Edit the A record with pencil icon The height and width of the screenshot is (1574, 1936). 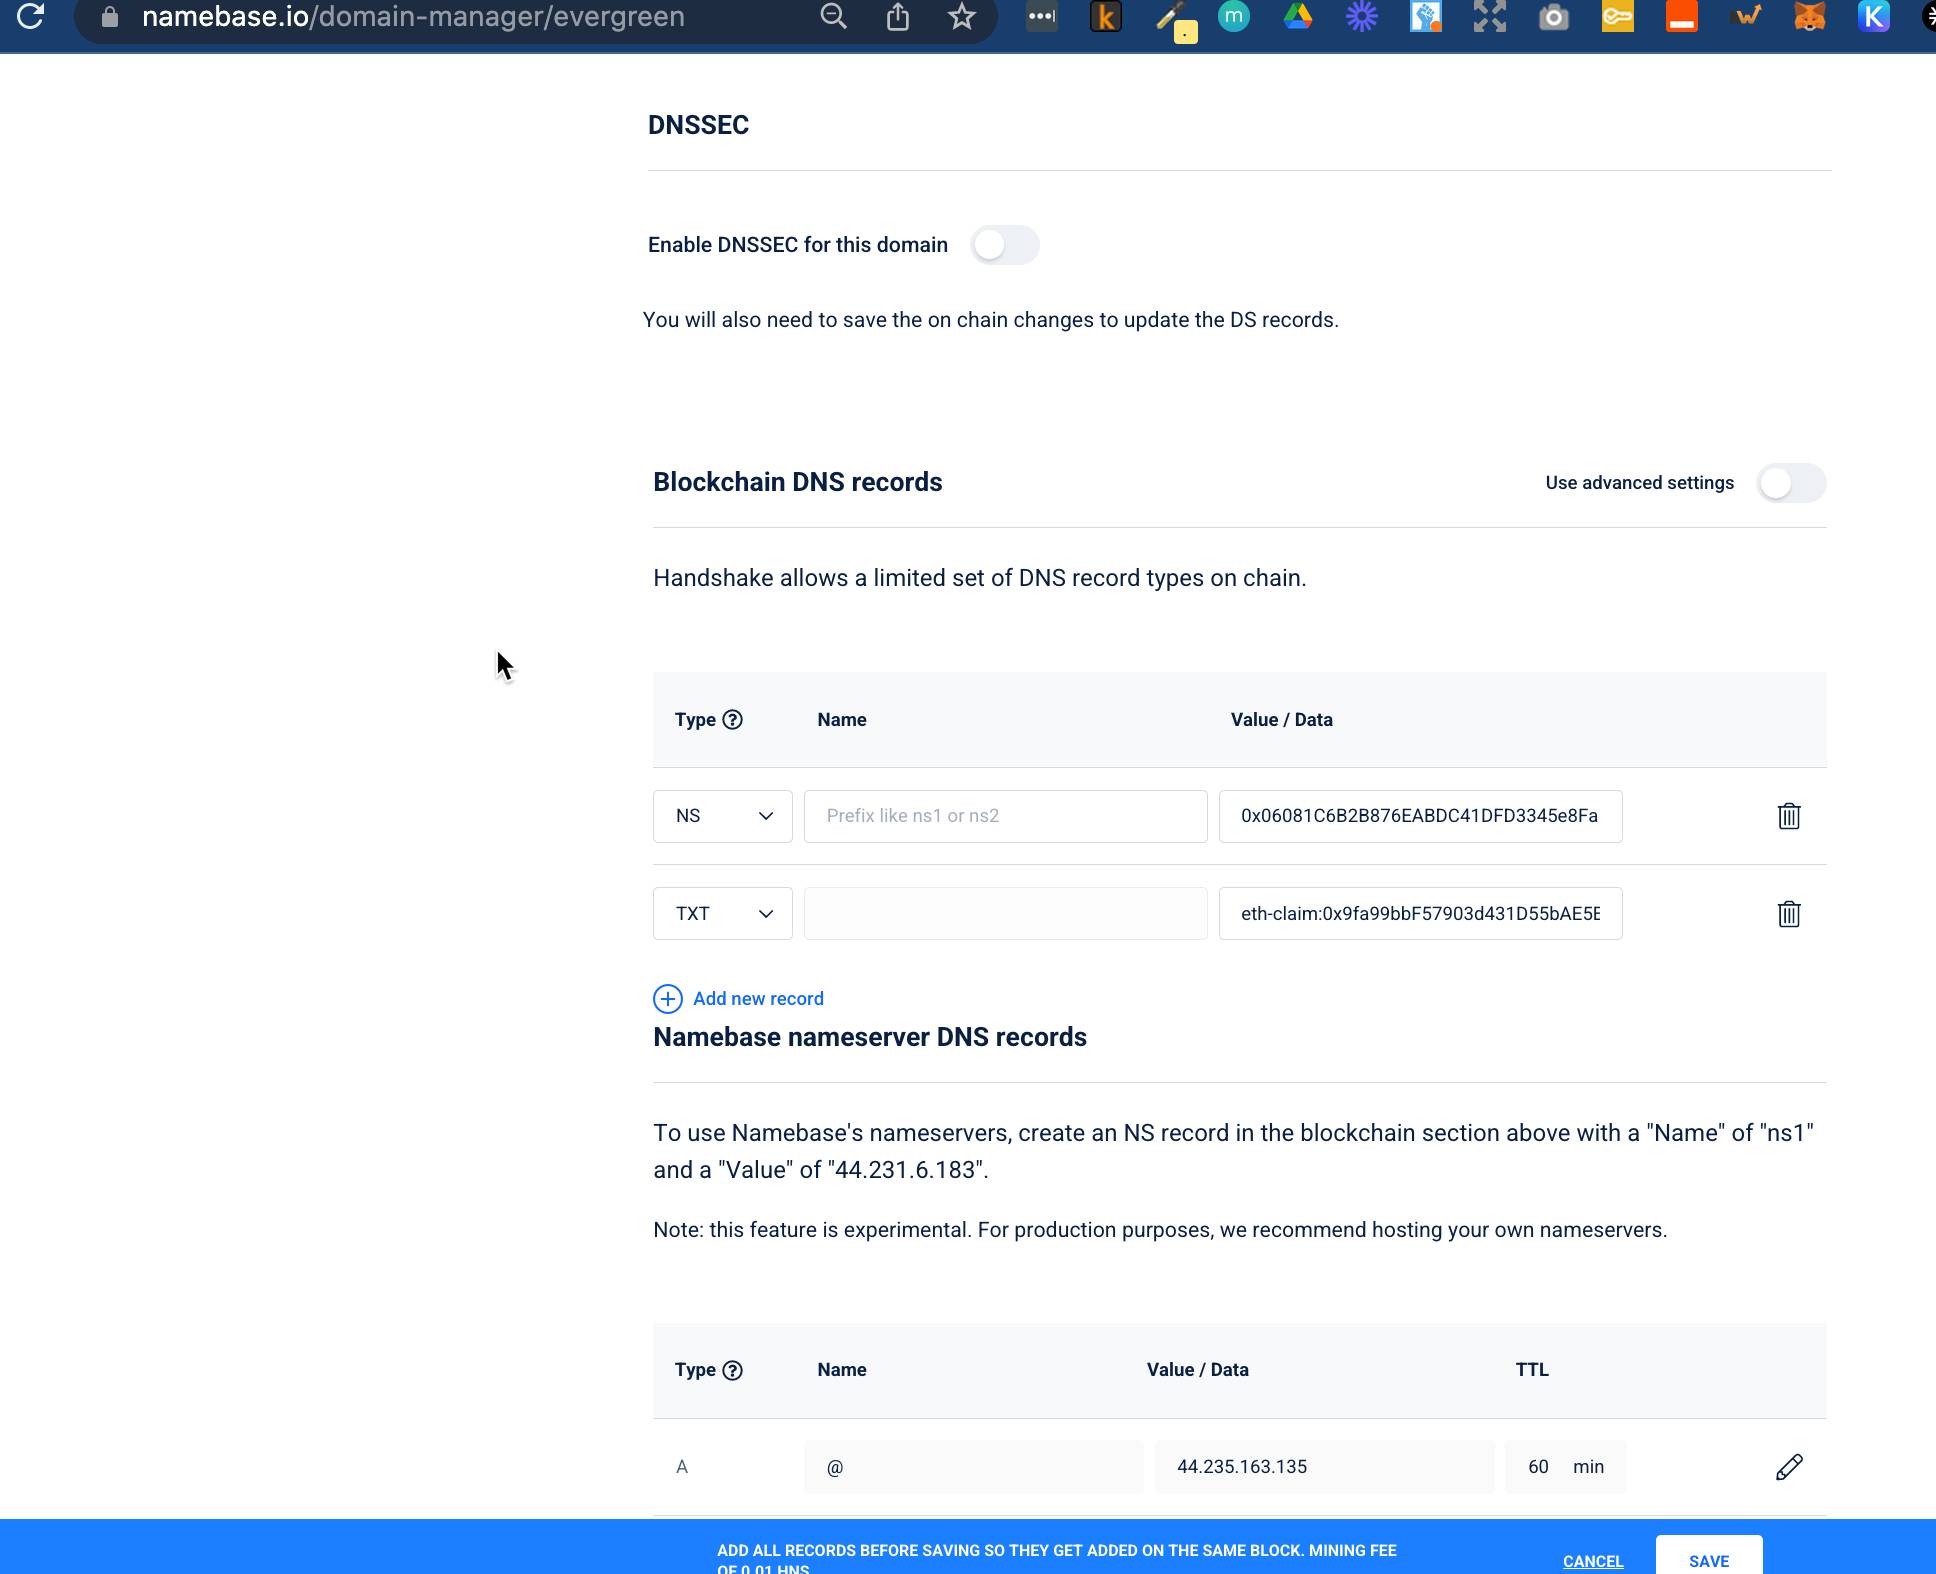click(x=1788, y=1467)
